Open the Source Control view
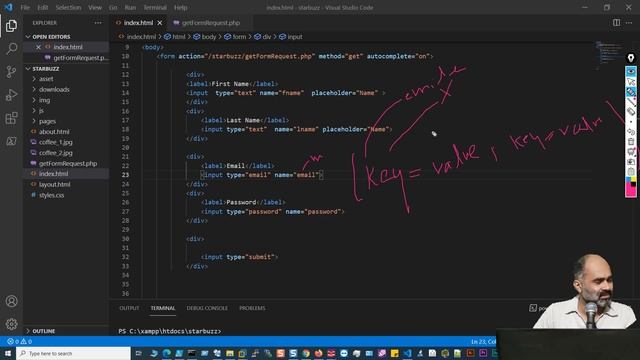This screenshot has height=360, width=640. point(11,72)
